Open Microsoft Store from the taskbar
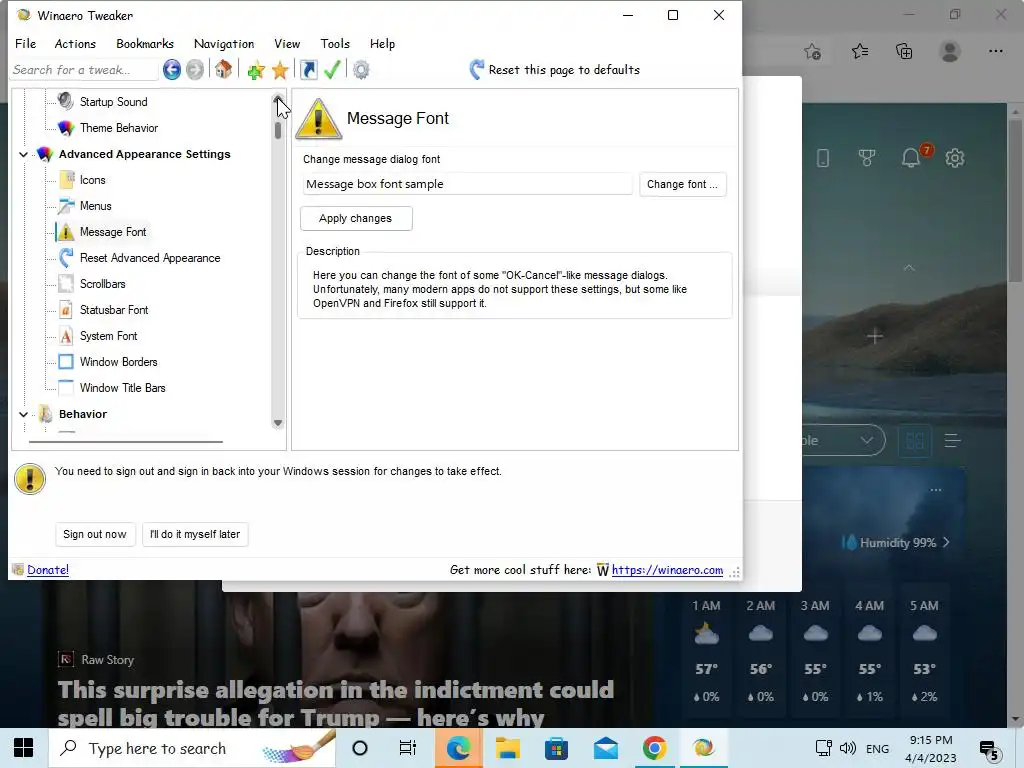Image resolution: width=1024 pixels, height=768 pixels. click(x=556, y=748)
